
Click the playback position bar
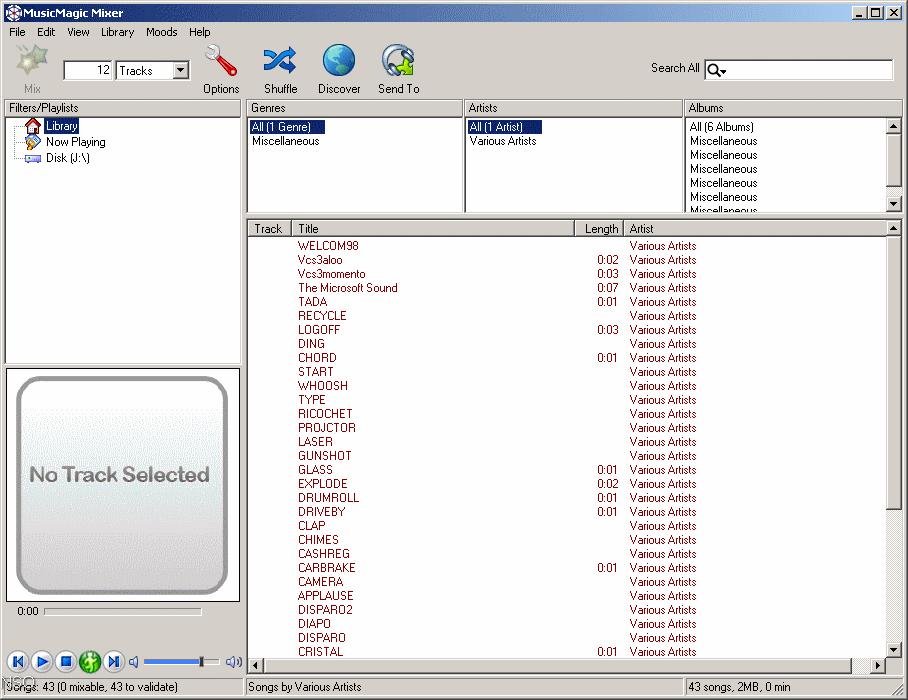point(123,611)
